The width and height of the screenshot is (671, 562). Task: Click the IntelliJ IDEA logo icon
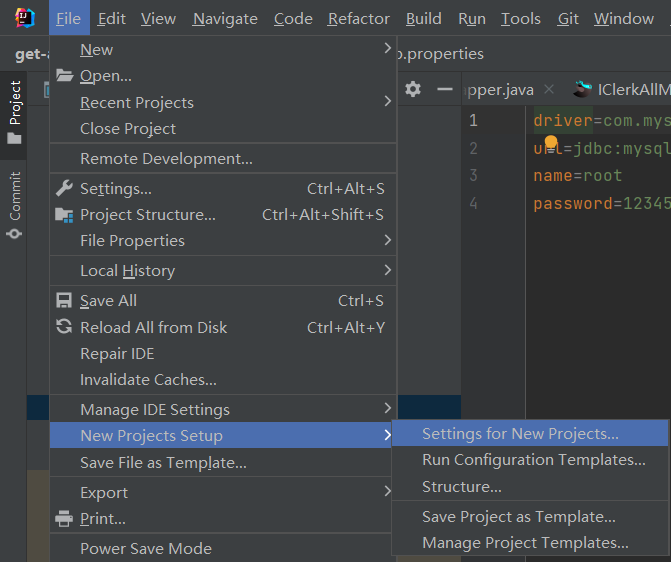(24, 18)
